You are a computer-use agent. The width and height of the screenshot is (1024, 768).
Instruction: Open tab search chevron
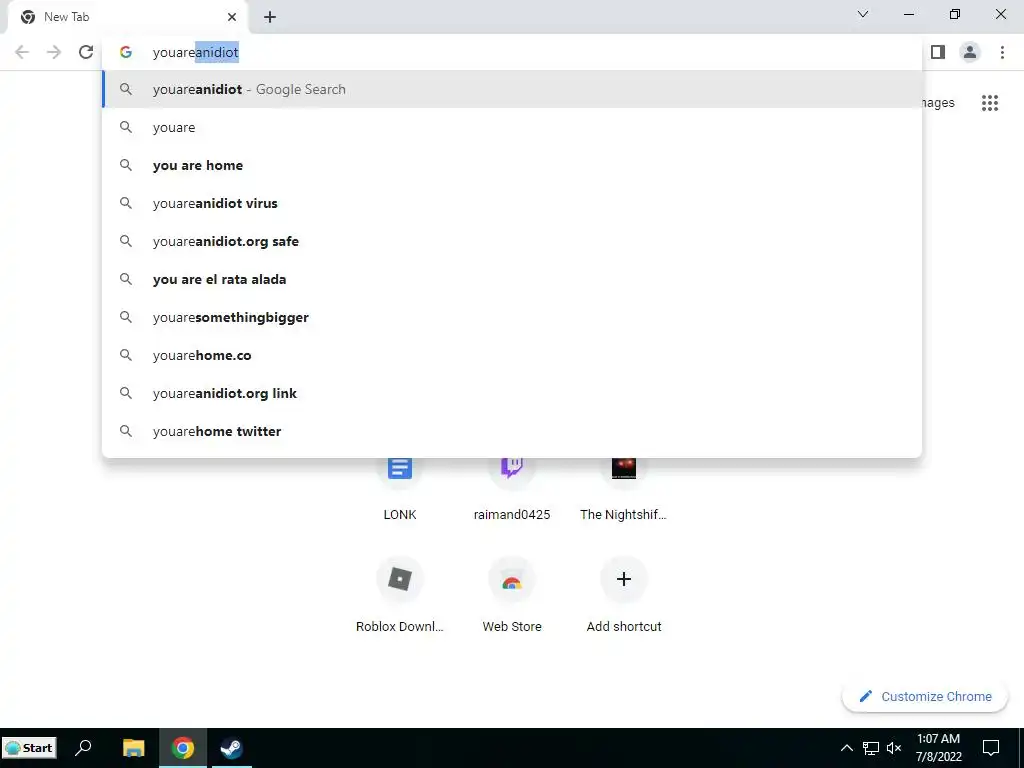[x=863, y=14]
